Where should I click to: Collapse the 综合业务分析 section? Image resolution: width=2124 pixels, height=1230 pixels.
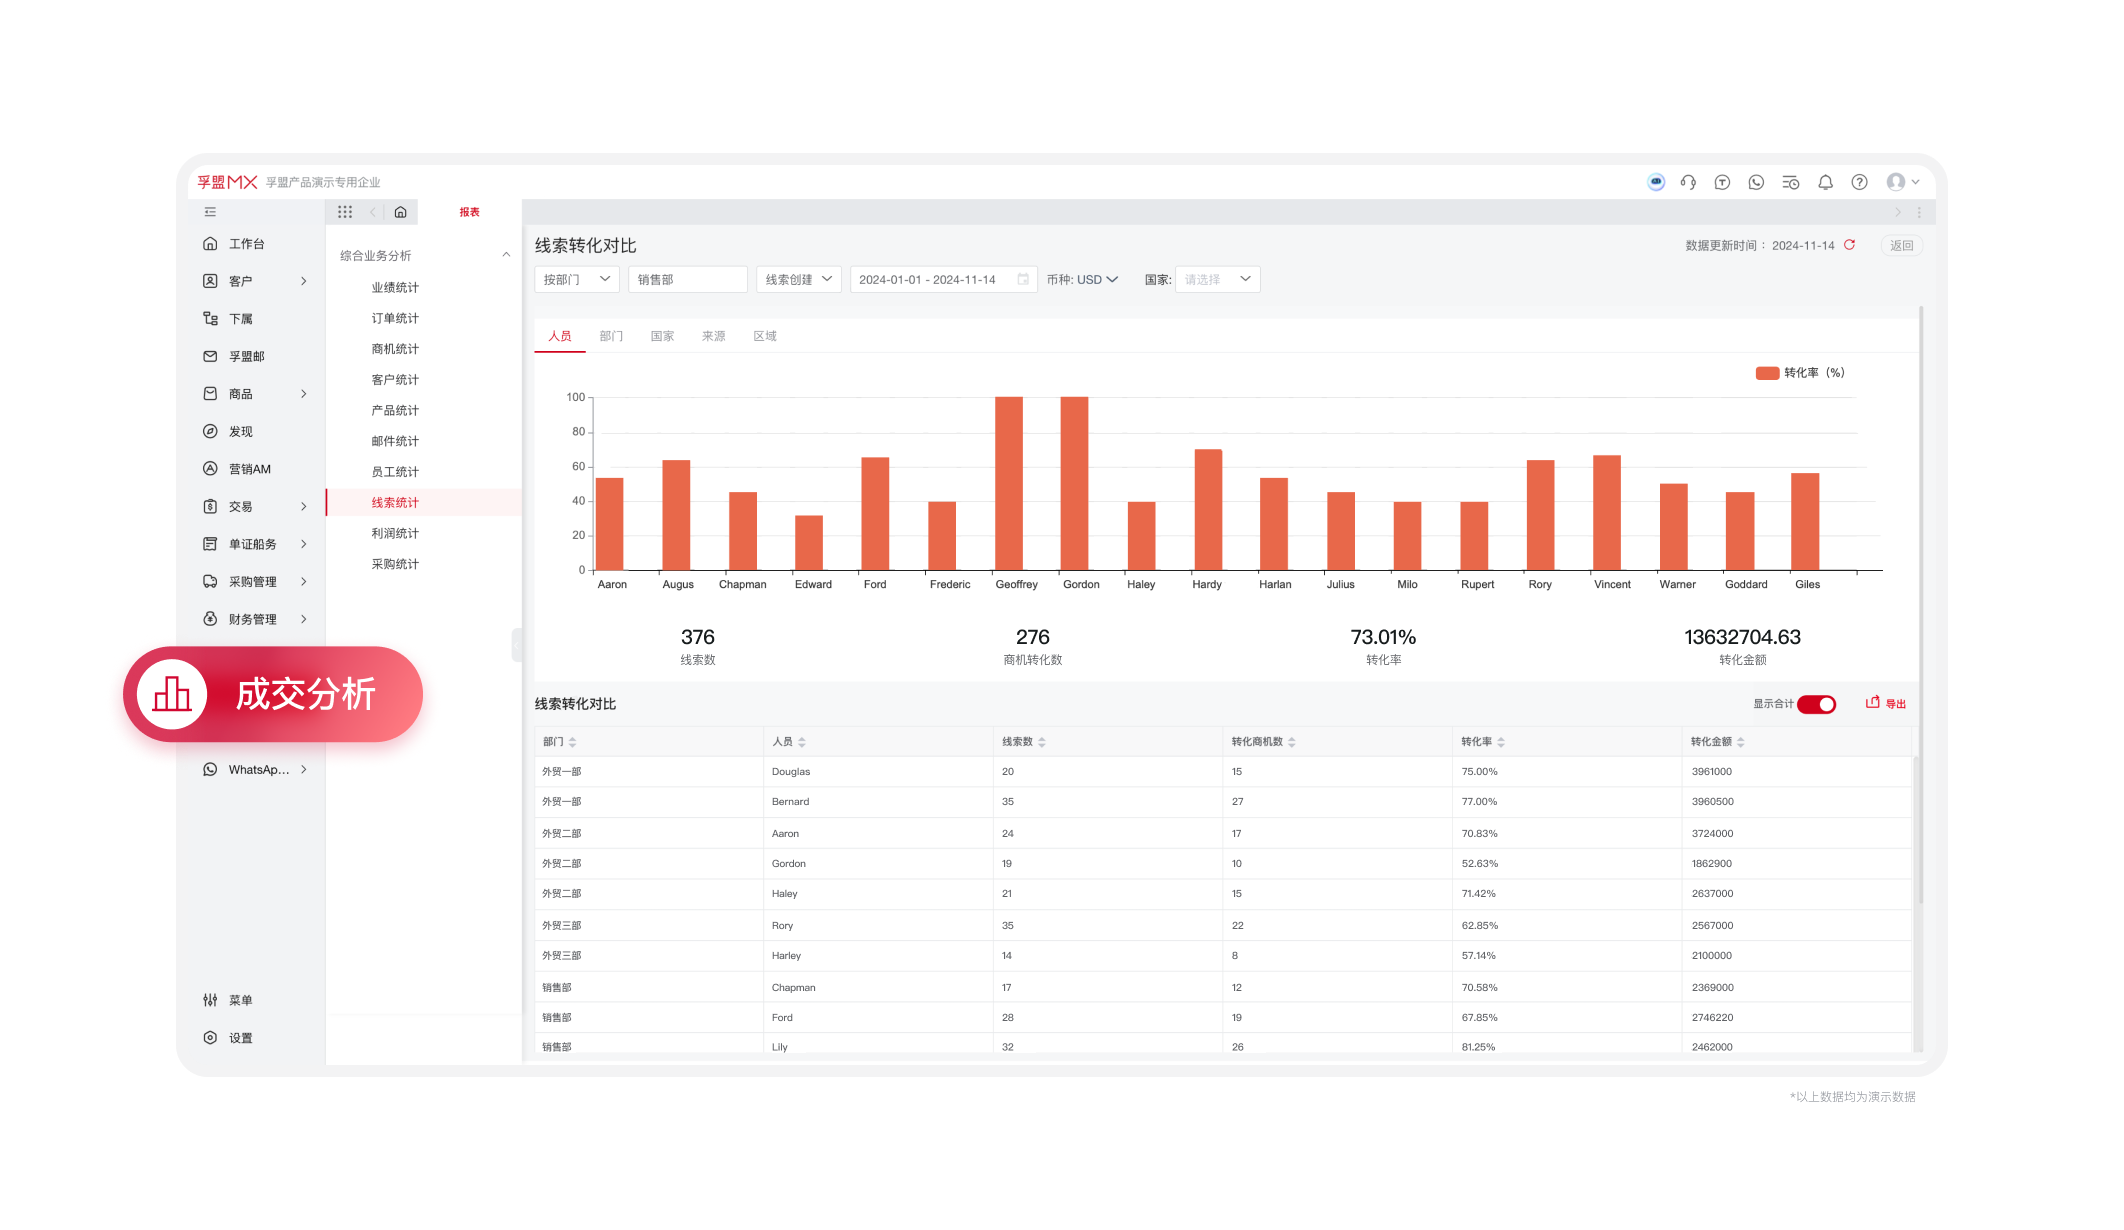pos(506,255)
